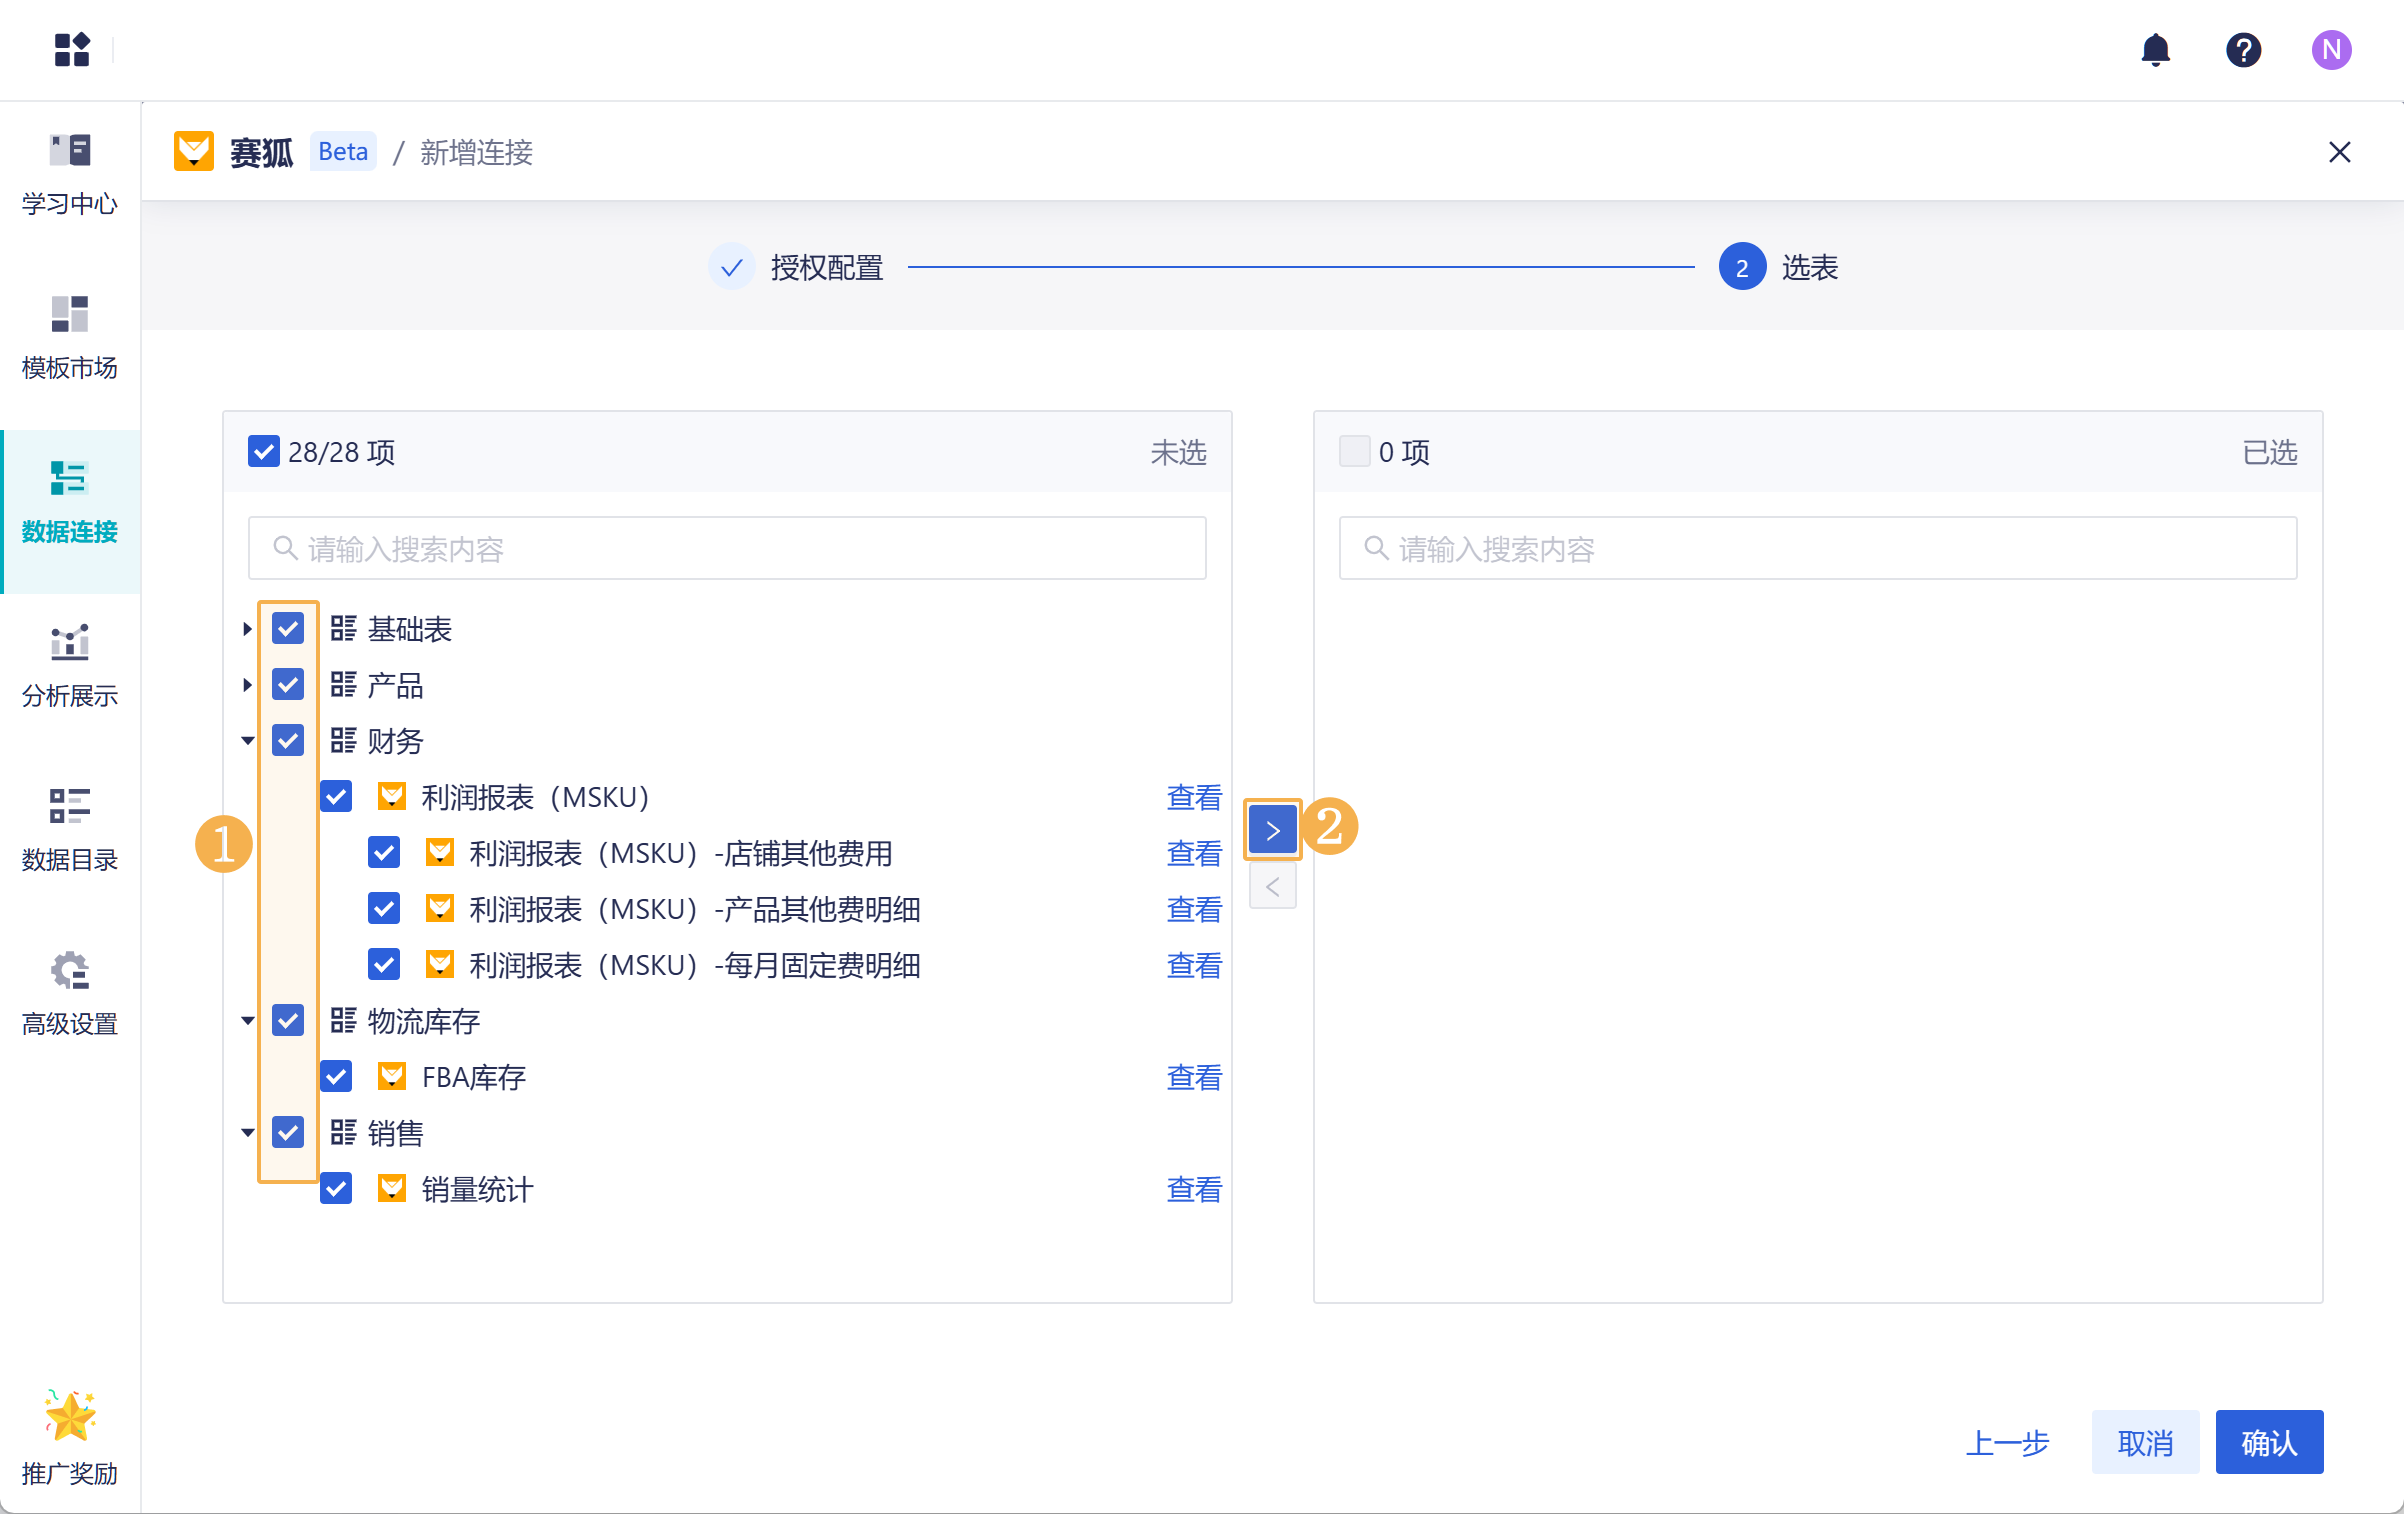Open the 分析展示 chart icon
This screenshot has height=1514, width=2404.
point(69,642)
